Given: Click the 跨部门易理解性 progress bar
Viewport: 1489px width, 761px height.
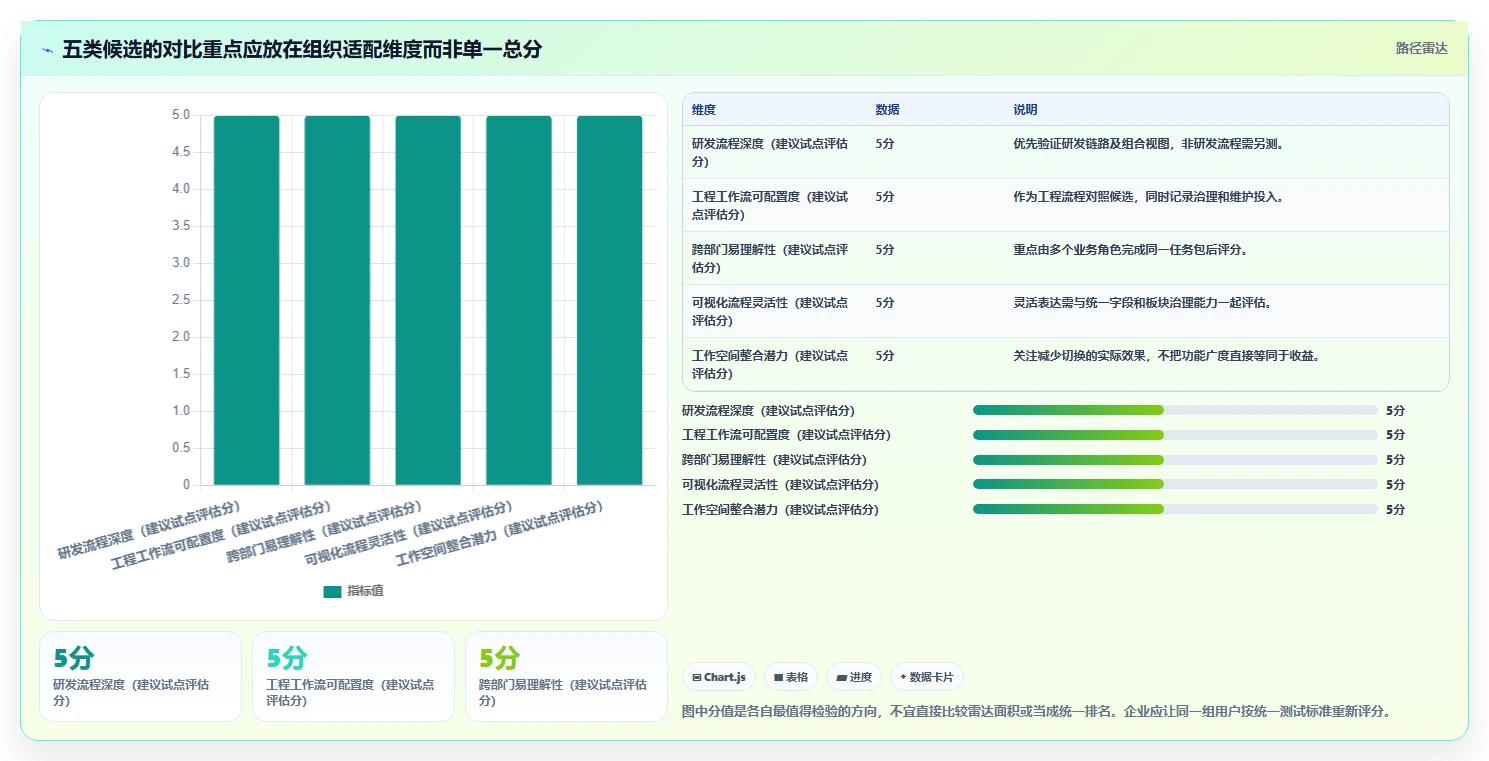Looking at the screenshot, I should click(1175, 460).
